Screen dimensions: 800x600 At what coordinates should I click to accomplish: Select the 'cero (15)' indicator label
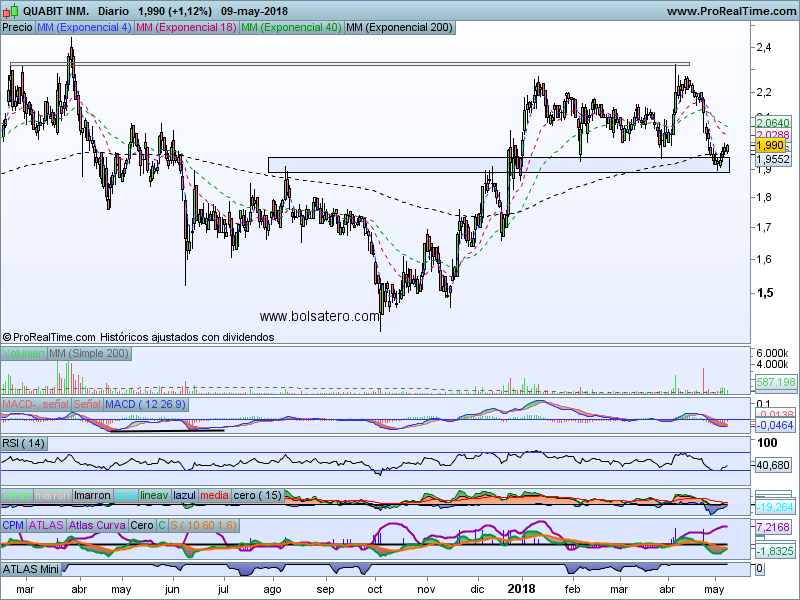click(x=257, y=495)
